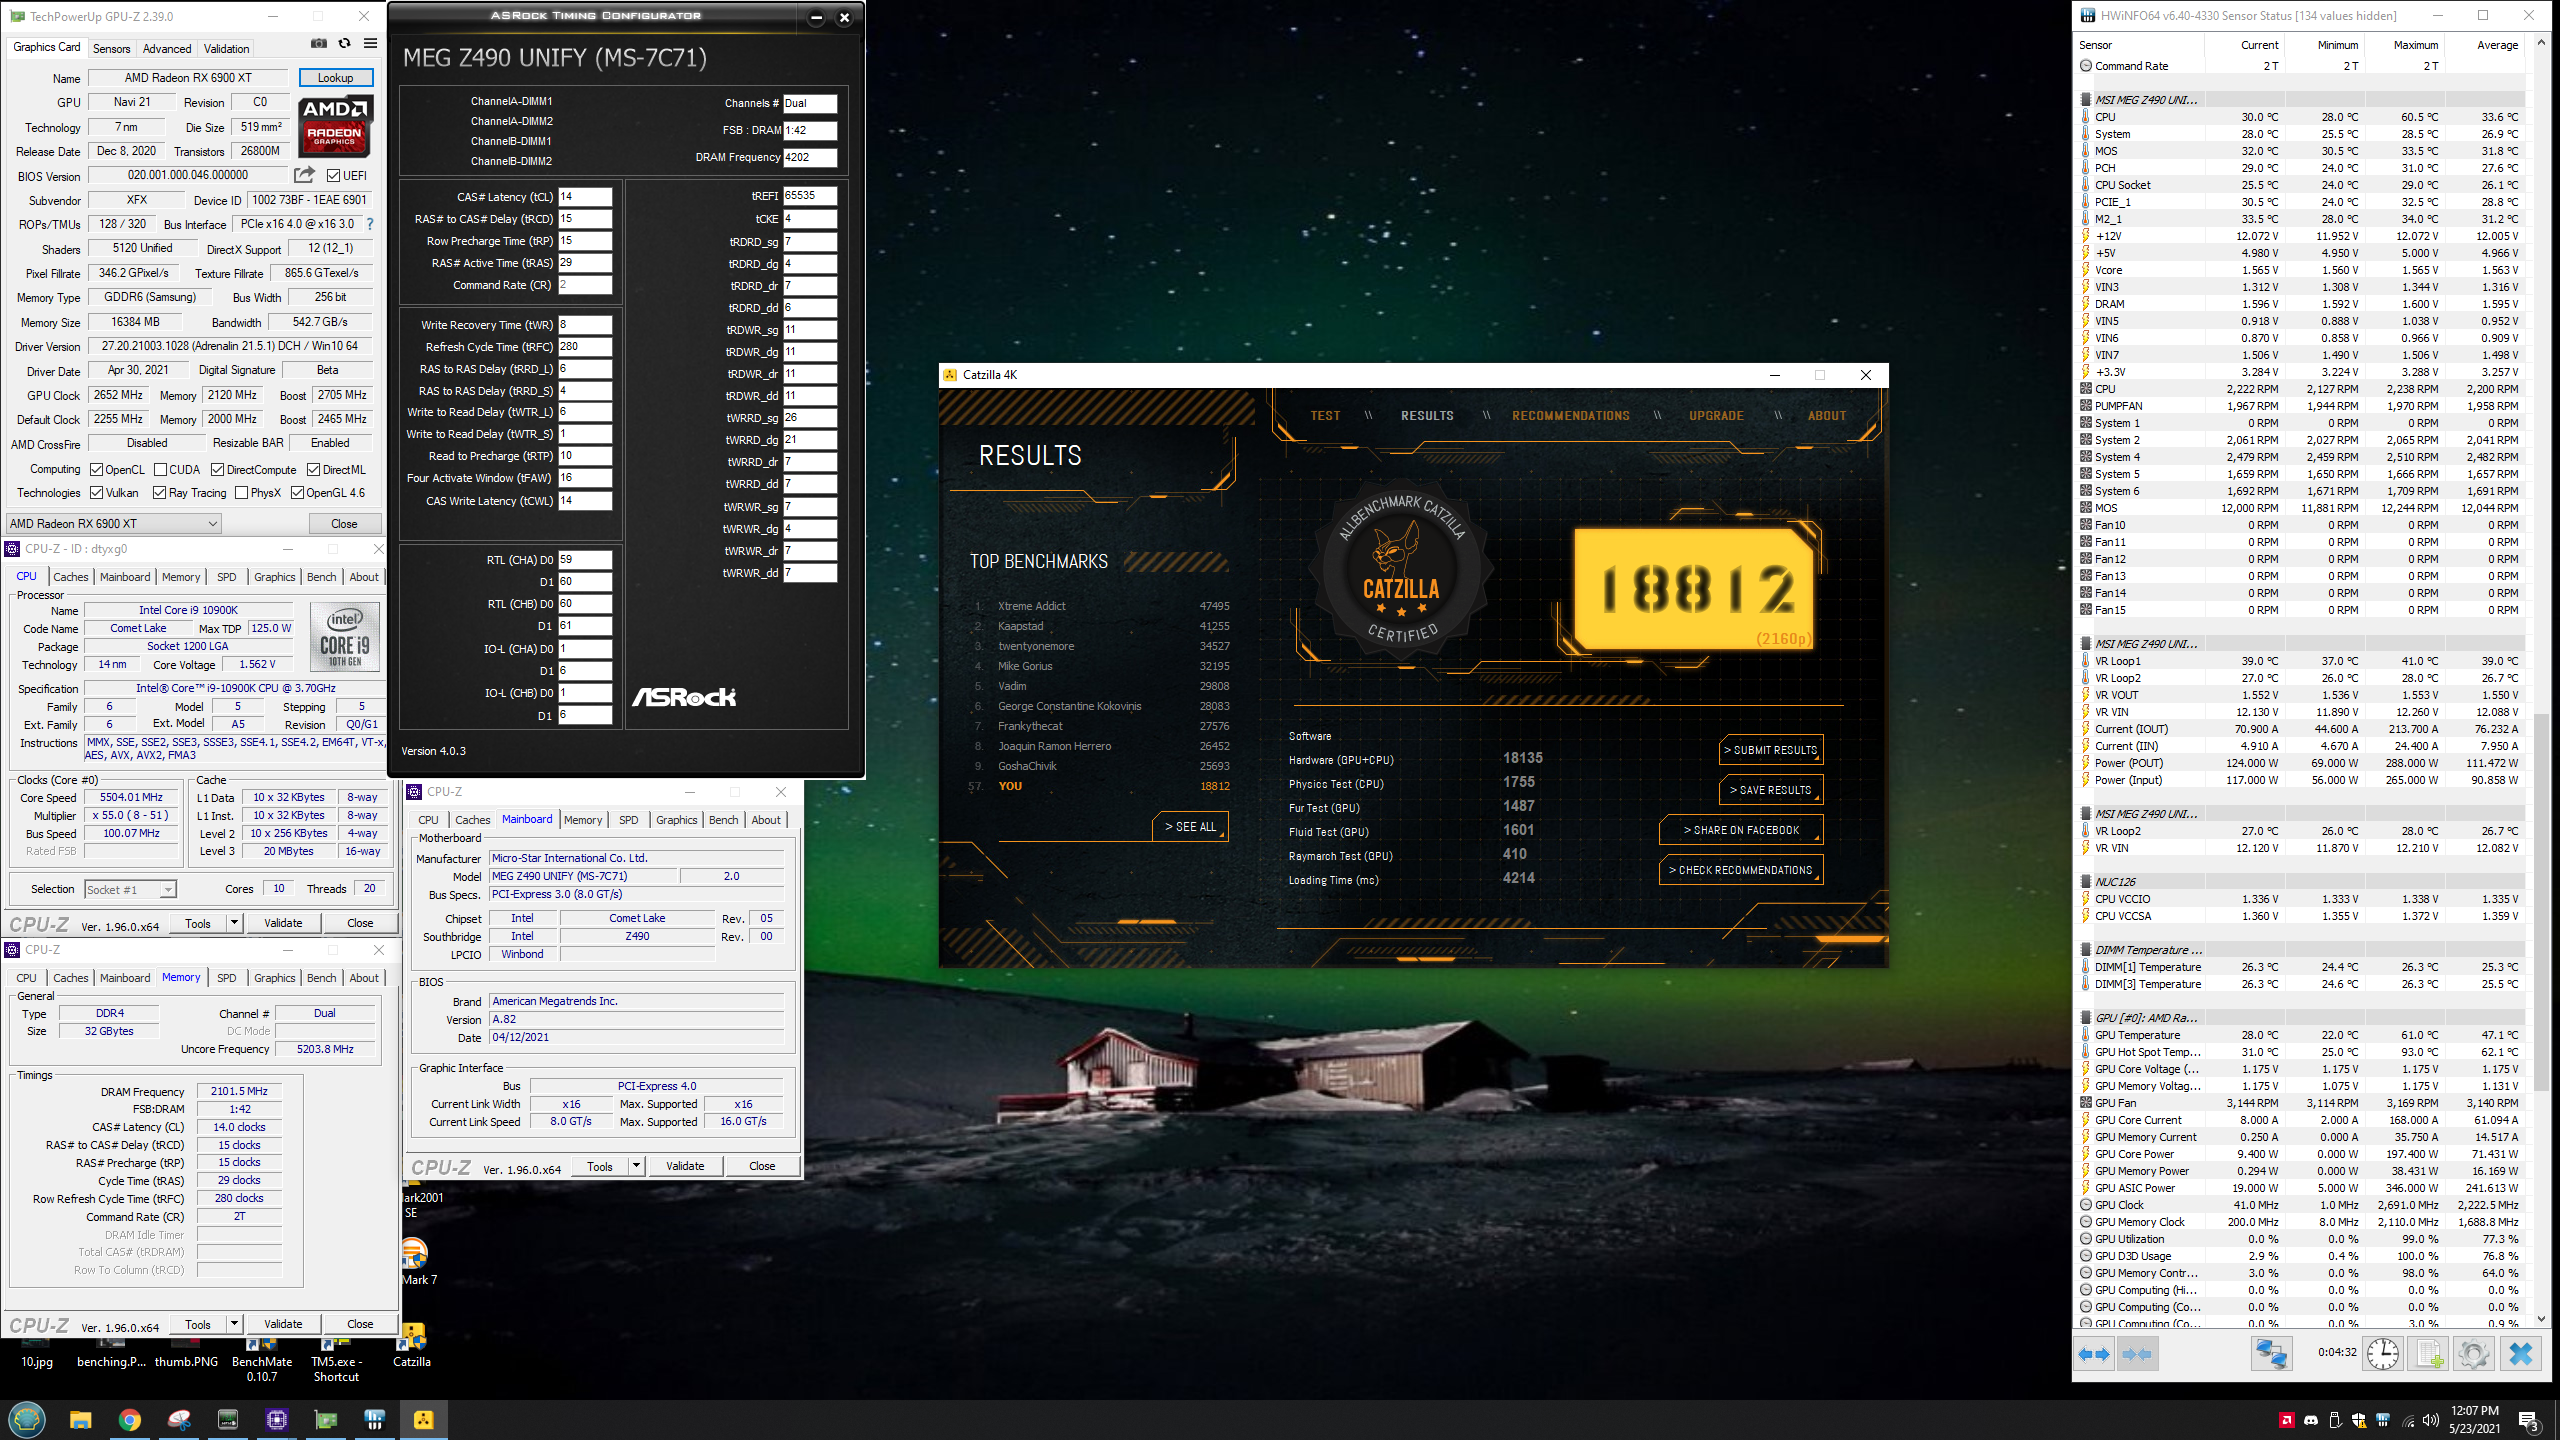This screenshot has width=2560, height=1440.
Task: Click Catzilla yellow taskbar icon
Action: (x=424, y=1420)
